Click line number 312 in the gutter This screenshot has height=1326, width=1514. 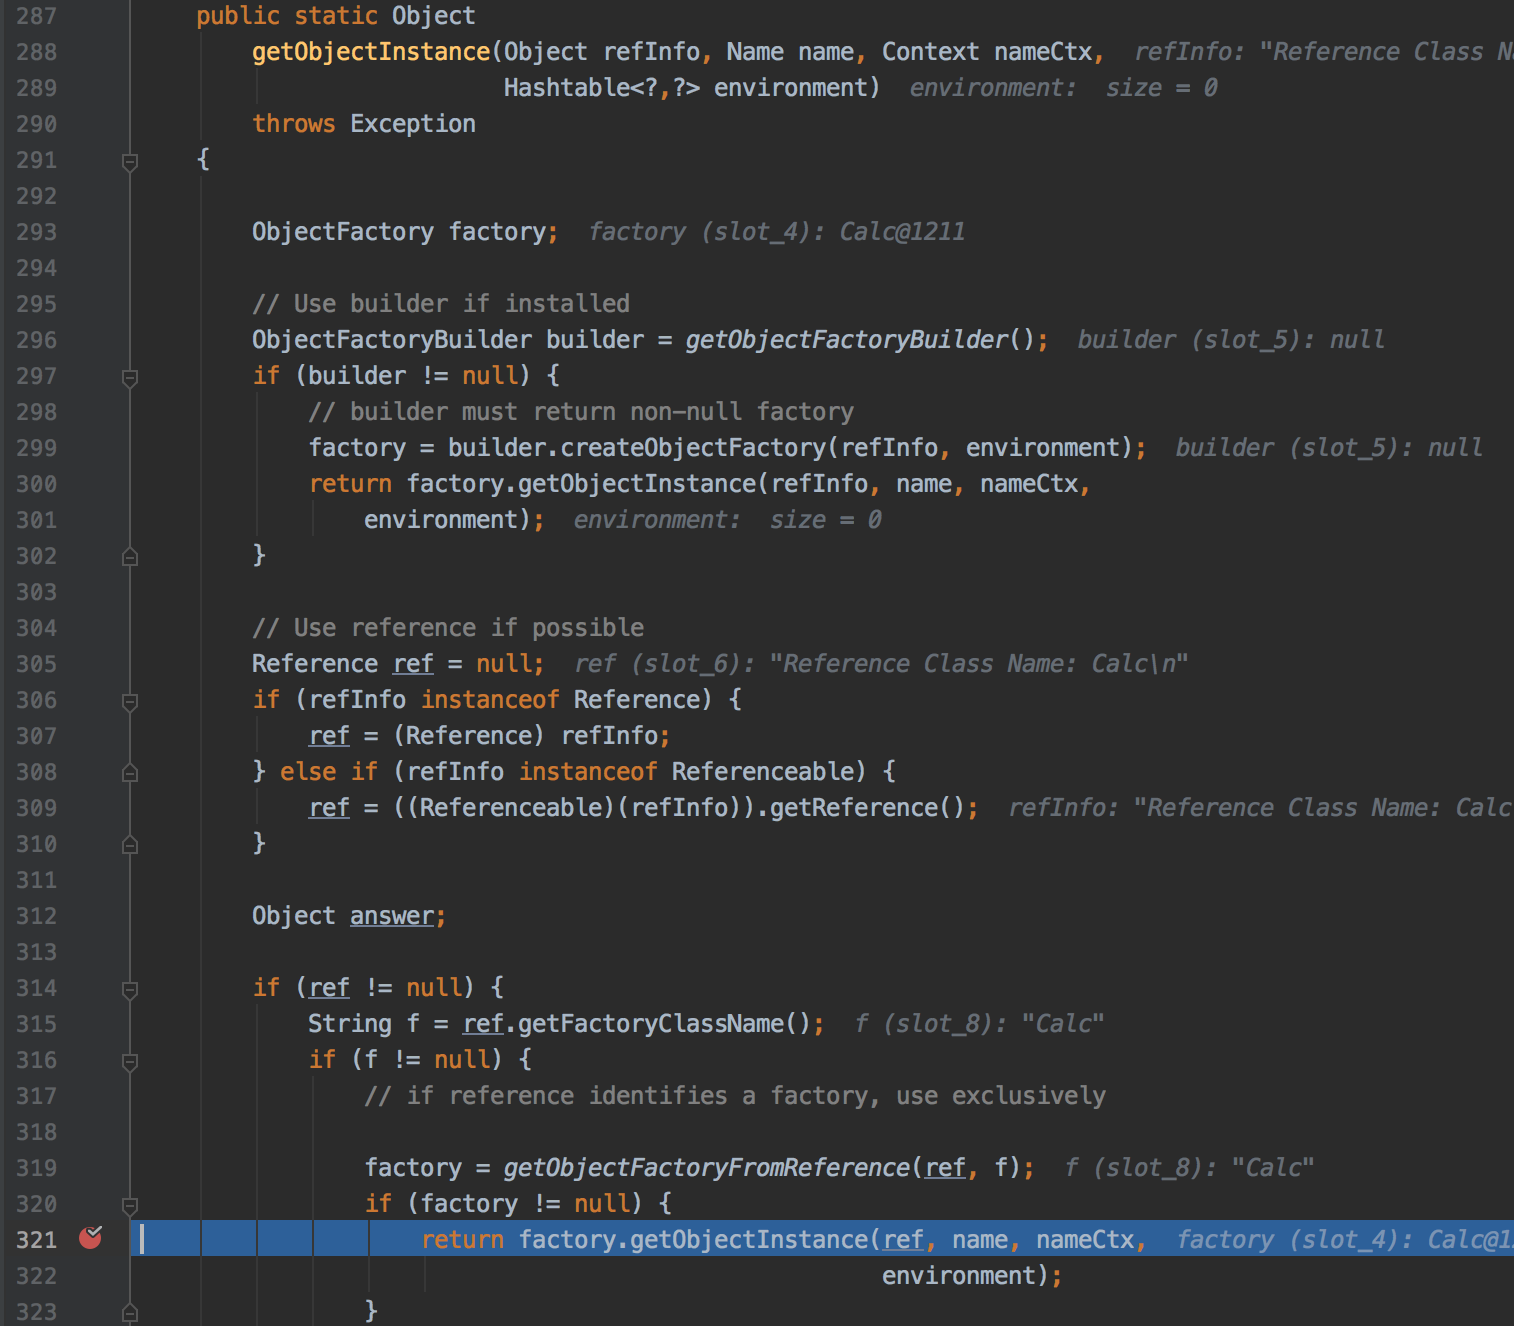36,916
